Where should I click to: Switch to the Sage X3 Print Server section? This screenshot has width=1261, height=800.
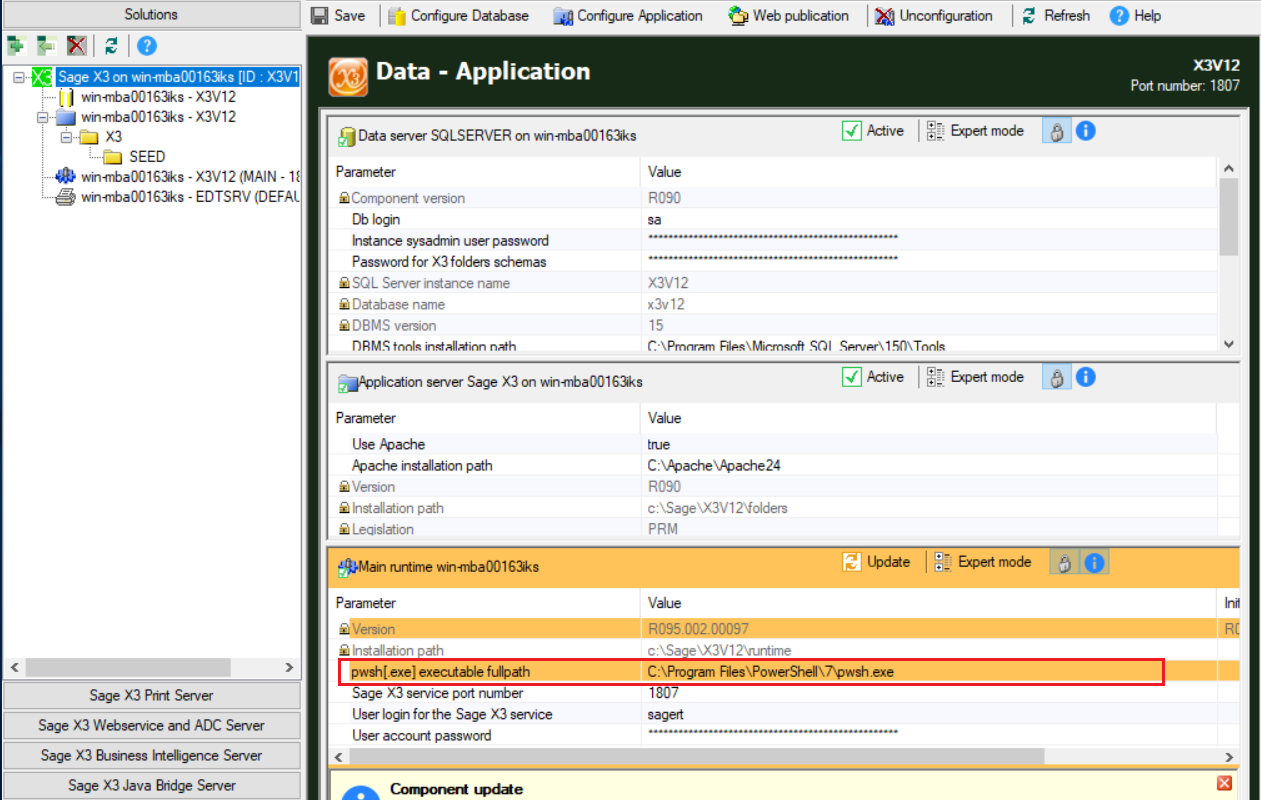tap(151, 695)
